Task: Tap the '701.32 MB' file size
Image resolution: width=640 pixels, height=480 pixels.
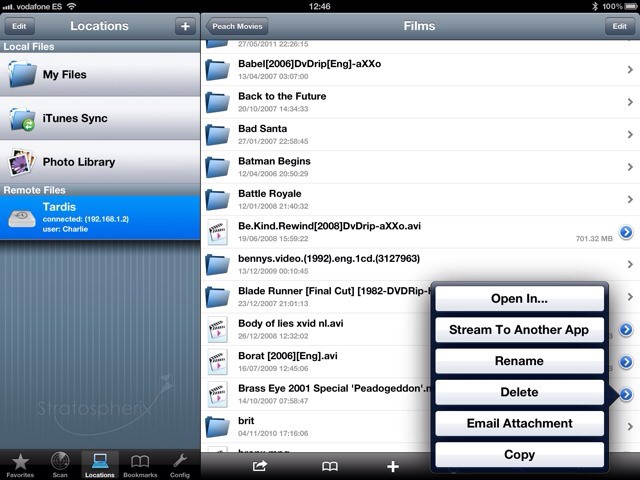Action: tap(594, 239)
